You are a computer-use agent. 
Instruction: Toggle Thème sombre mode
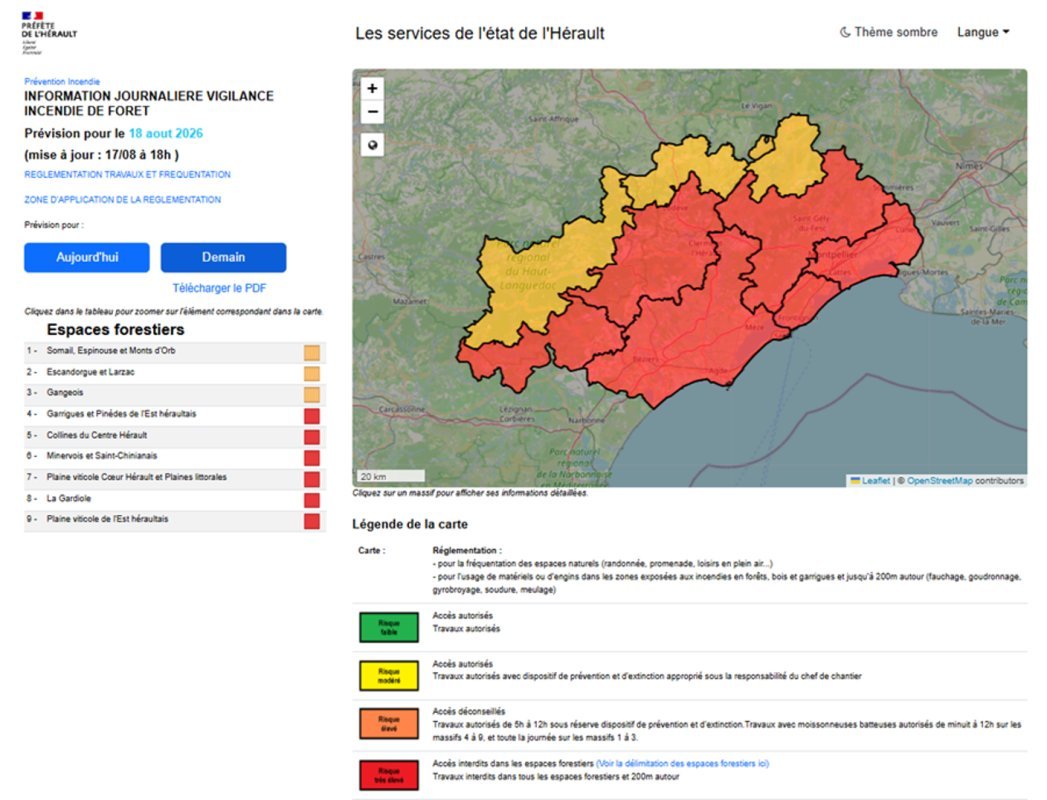click(888, 32)
